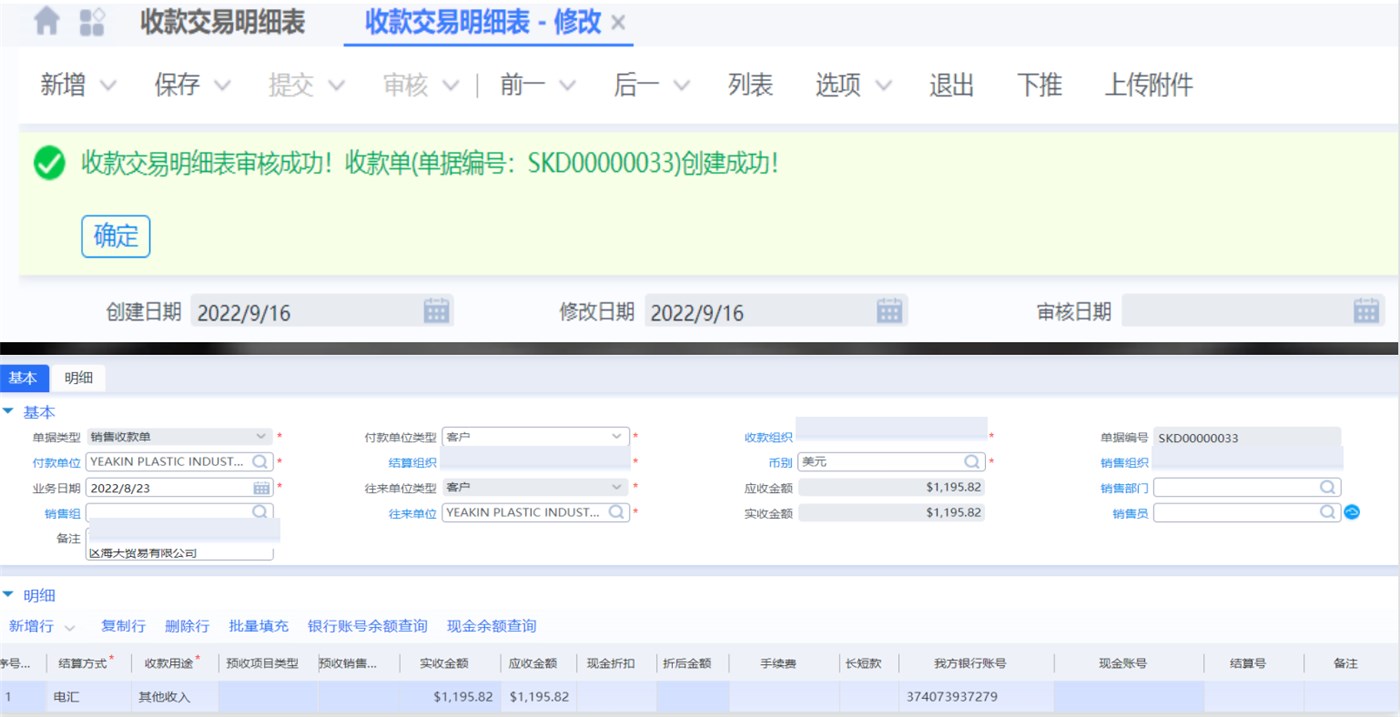Click 上传附件 in the toolbar

point(1148,86)
